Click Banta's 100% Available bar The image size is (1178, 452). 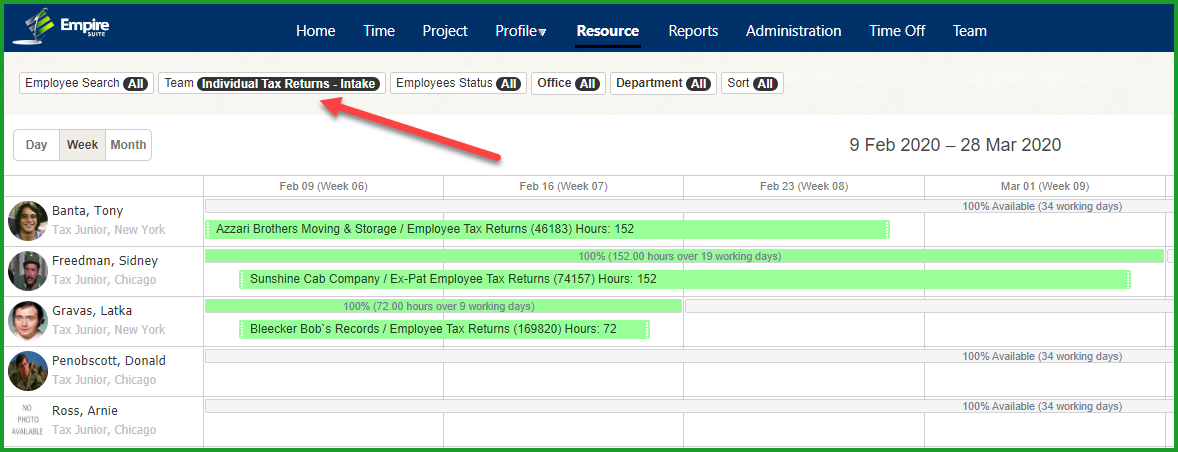688,206
